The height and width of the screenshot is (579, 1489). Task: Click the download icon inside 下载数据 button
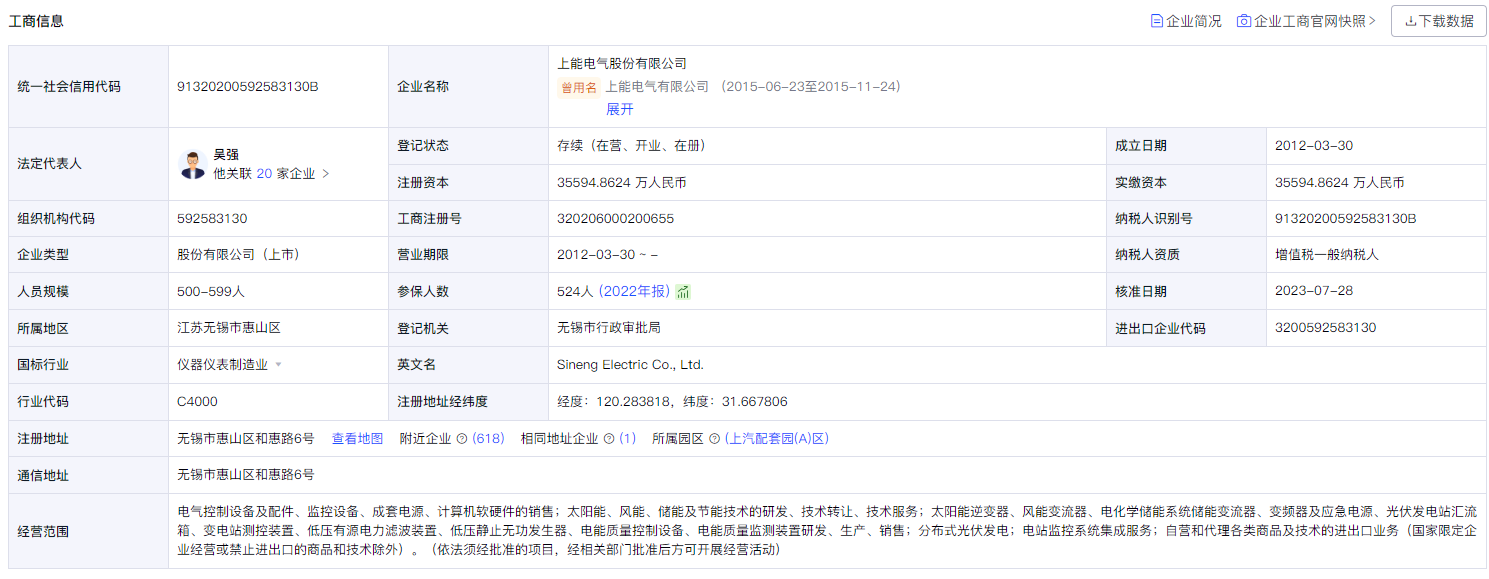click(1409, 20)
